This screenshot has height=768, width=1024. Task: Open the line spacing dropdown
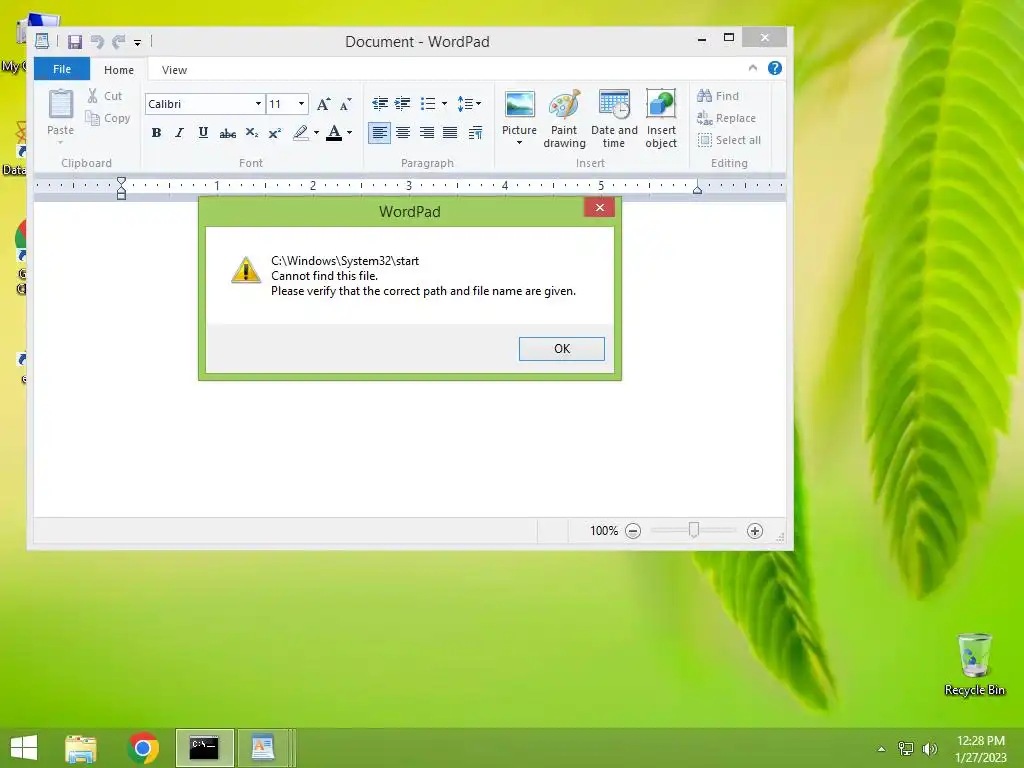(470, 104)
